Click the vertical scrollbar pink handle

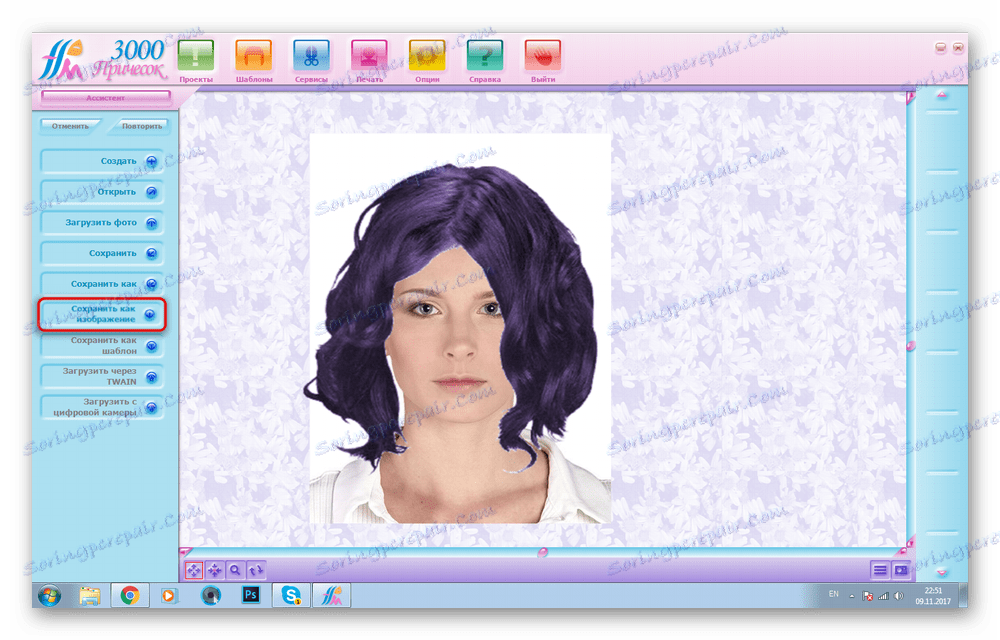tap(911, 345)
